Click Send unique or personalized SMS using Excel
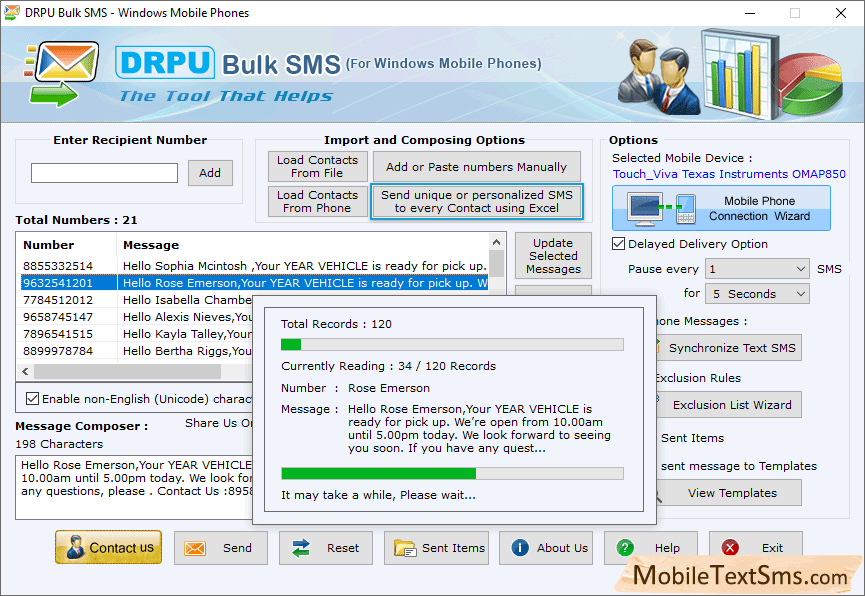This screenshot has height=596, width=865. click(477, 201)
